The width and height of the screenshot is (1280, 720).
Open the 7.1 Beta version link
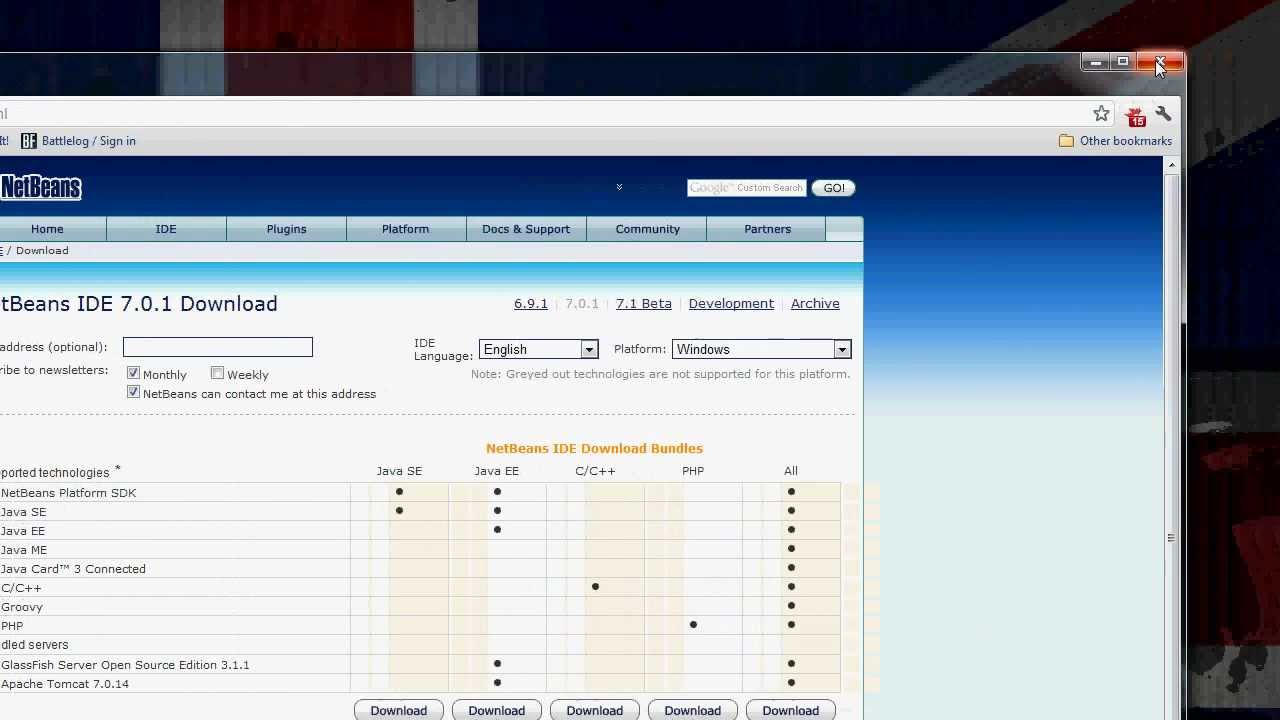644,304
